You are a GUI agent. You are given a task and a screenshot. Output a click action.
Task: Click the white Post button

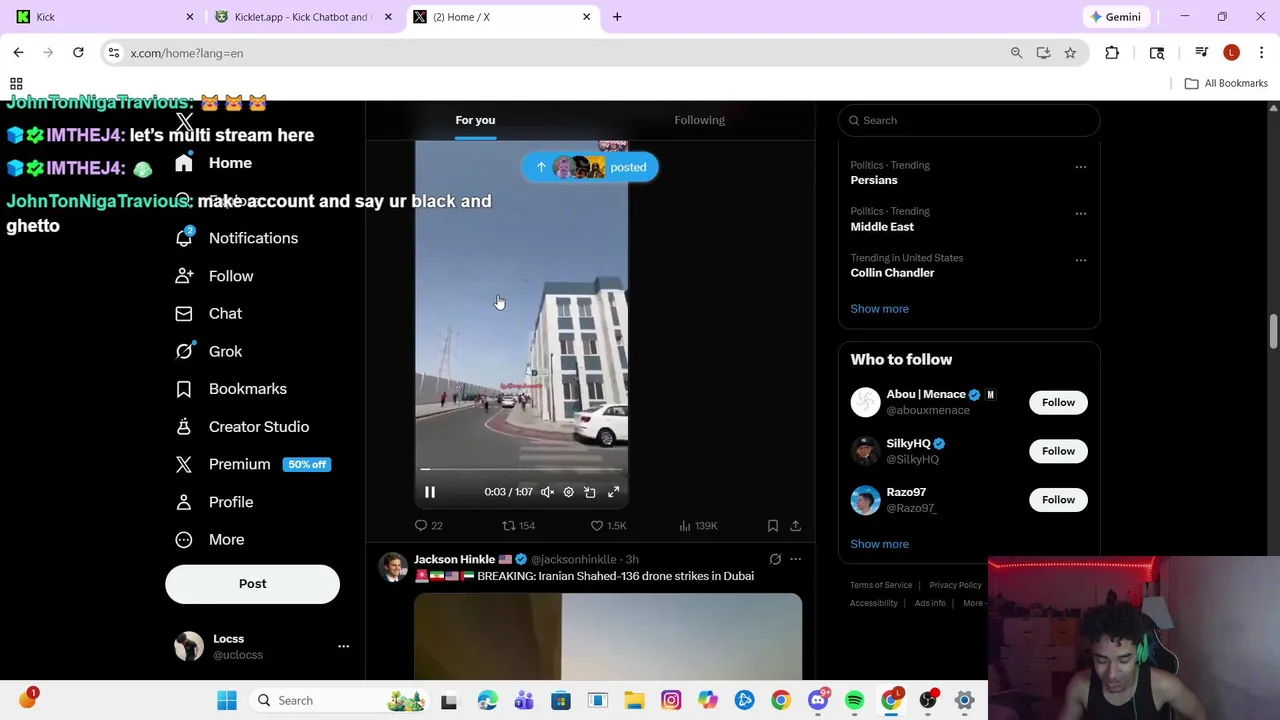pyautogui.click(x=252, y=584)
